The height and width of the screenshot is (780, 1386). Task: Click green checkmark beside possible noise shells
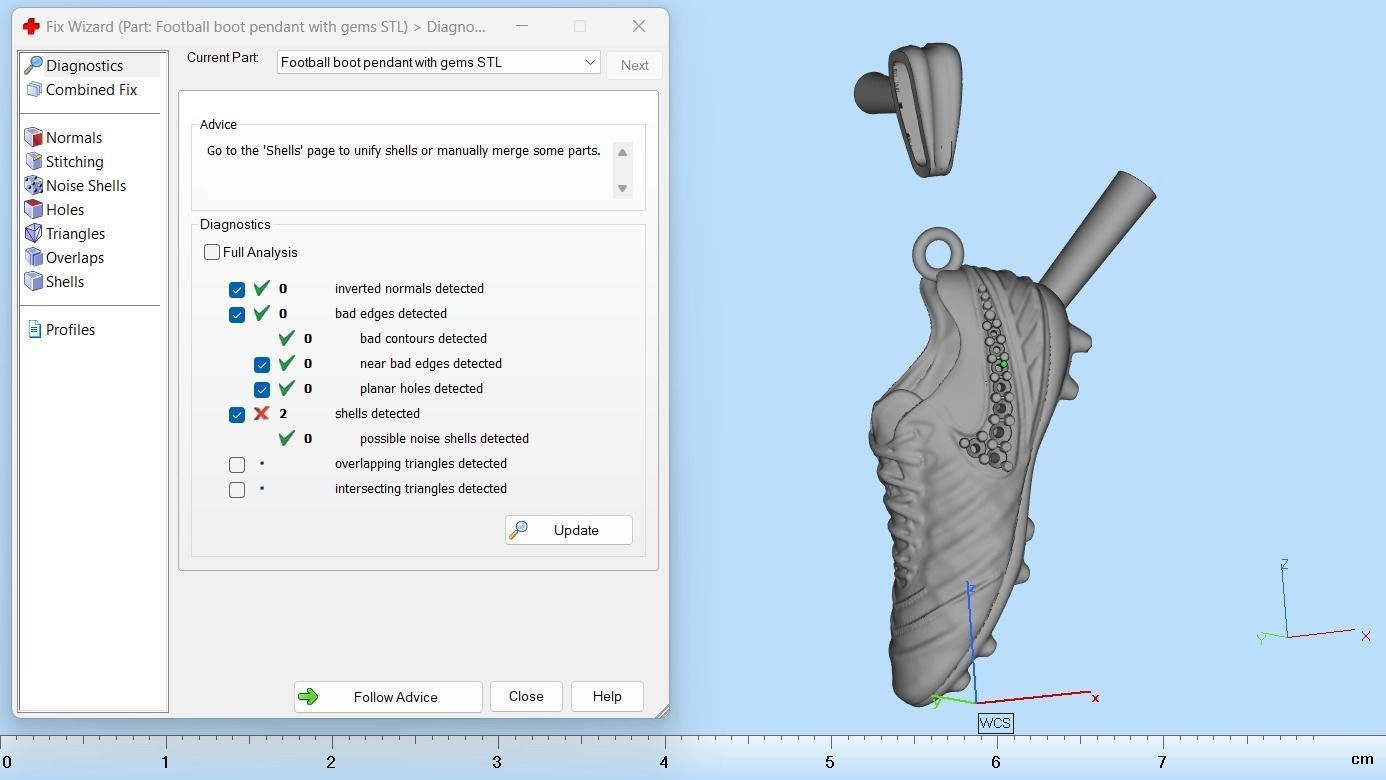click(287, 438)
